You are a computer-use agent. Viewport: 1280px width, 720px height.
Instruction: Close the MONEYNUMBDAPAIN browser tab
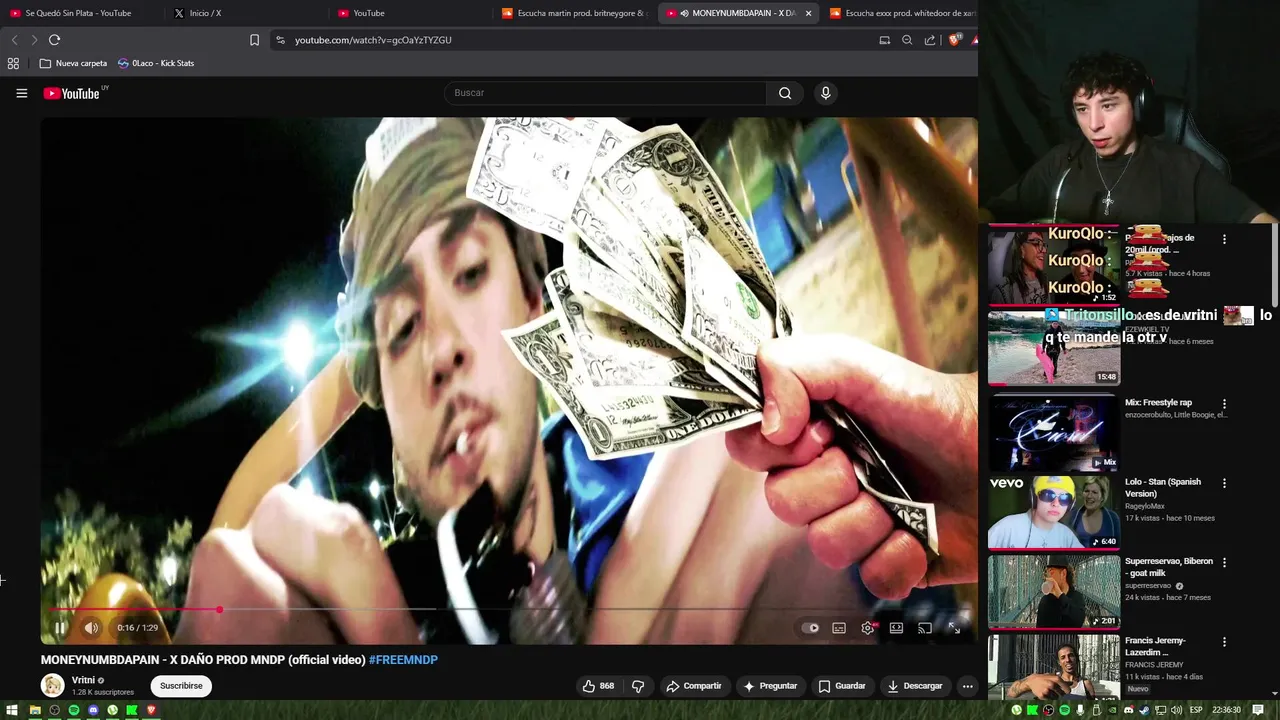pyautogui.click(x=808, y=13)
